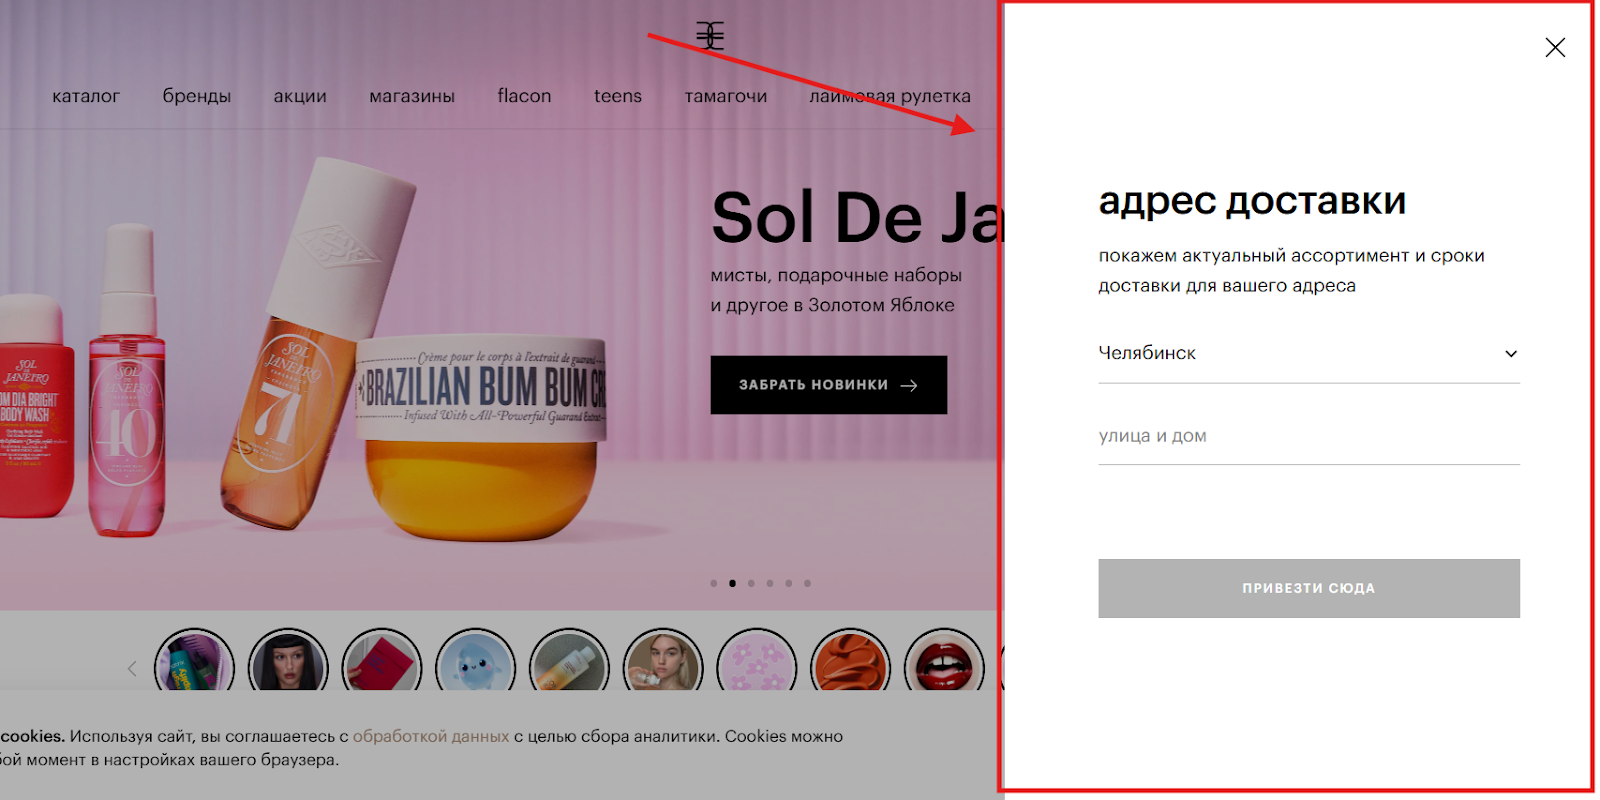The image size is (1600, 800).
Task: Click the 'улица и дом' address field
Action: pos(1308,436)
